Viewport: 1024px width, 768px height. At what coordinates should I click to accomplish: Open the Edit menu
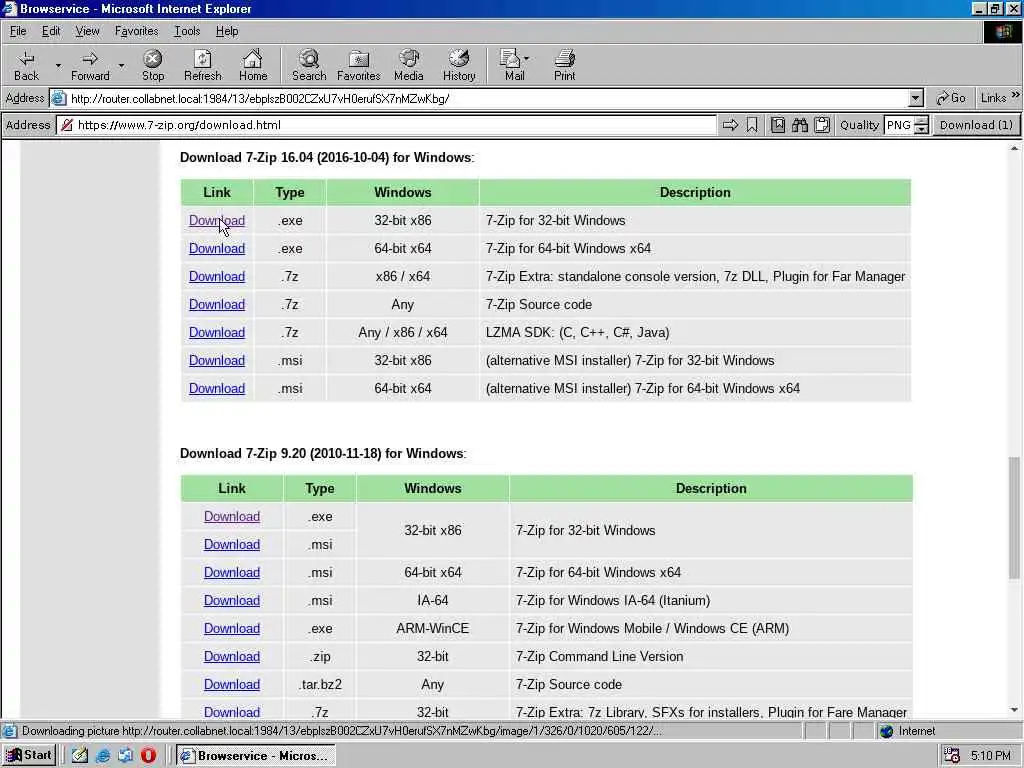(51, 31)
